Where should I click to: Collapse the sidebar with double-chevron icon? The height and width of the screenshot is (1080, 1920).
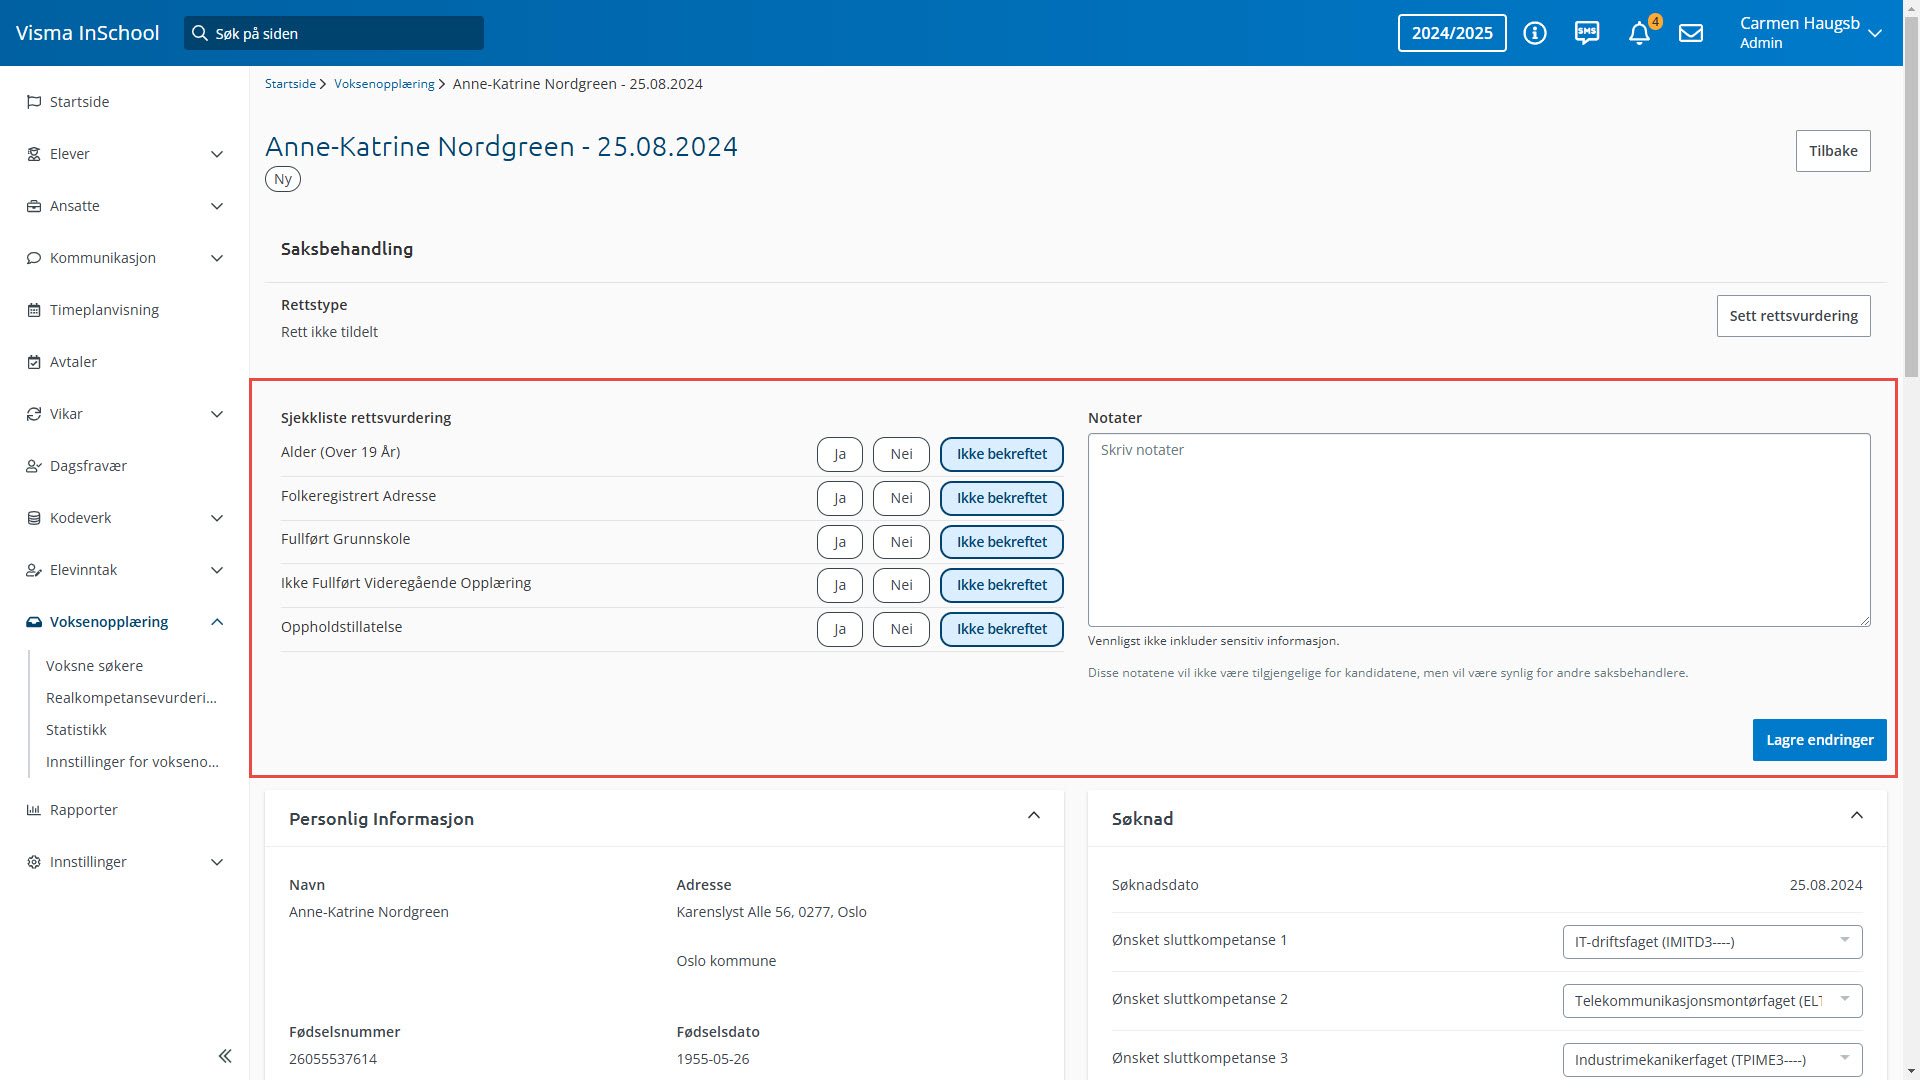click(x=225, y=1056)
